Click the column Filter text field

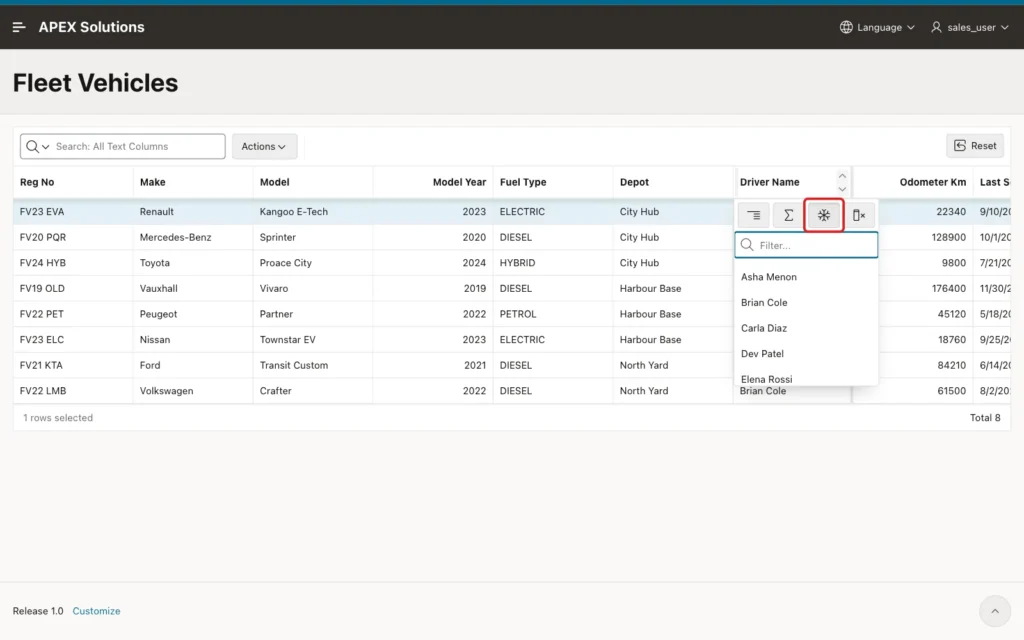[806, 245]
